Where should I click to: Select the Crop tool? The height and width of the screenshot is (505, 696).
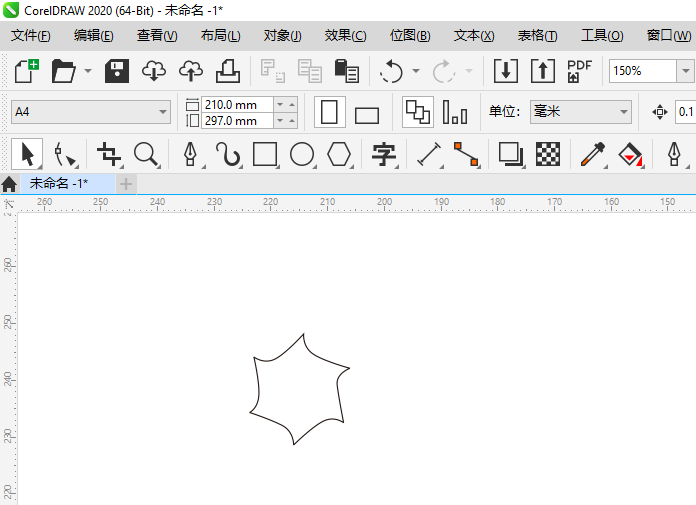pos(109,155)
